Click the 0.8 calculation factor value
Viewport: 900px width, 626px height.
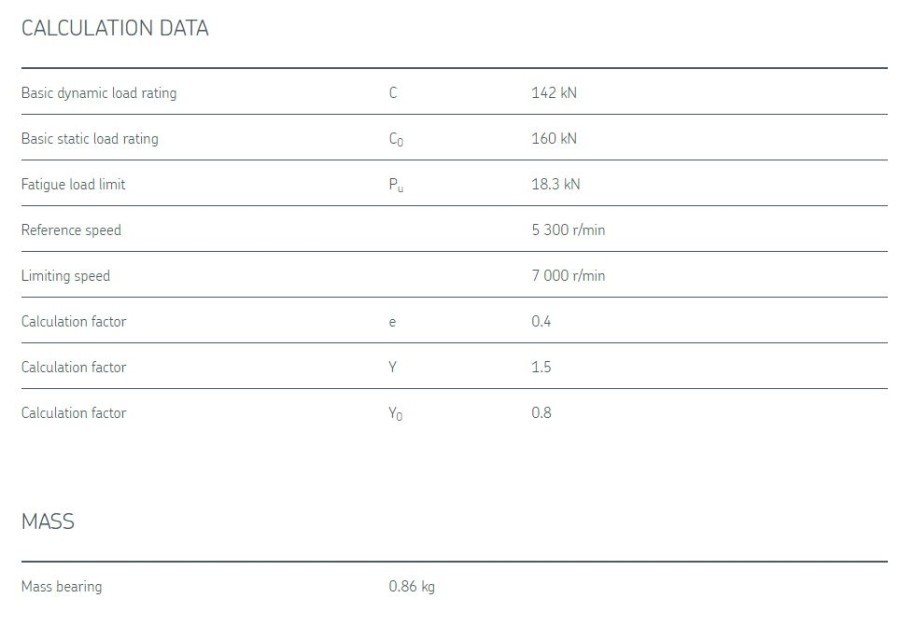pyautogui.click(x=541, y=413)
